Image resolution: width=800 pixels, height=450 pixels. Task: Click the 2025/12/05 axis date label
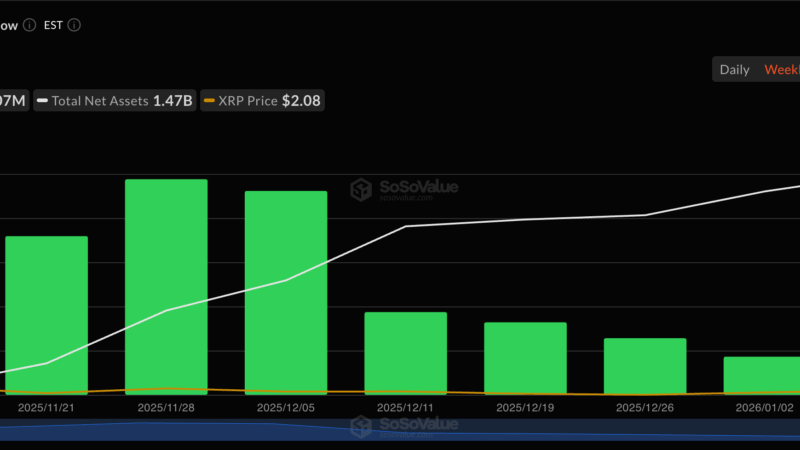pos(286,408)
